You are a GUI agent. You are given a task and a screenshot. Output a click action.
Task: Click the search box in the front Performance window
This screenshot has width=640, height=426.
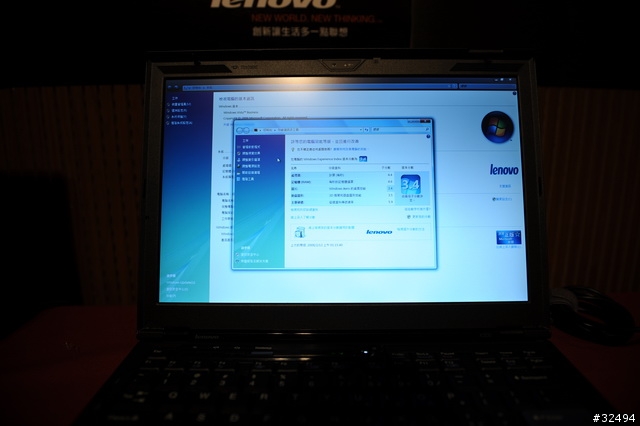click(401, 129)
